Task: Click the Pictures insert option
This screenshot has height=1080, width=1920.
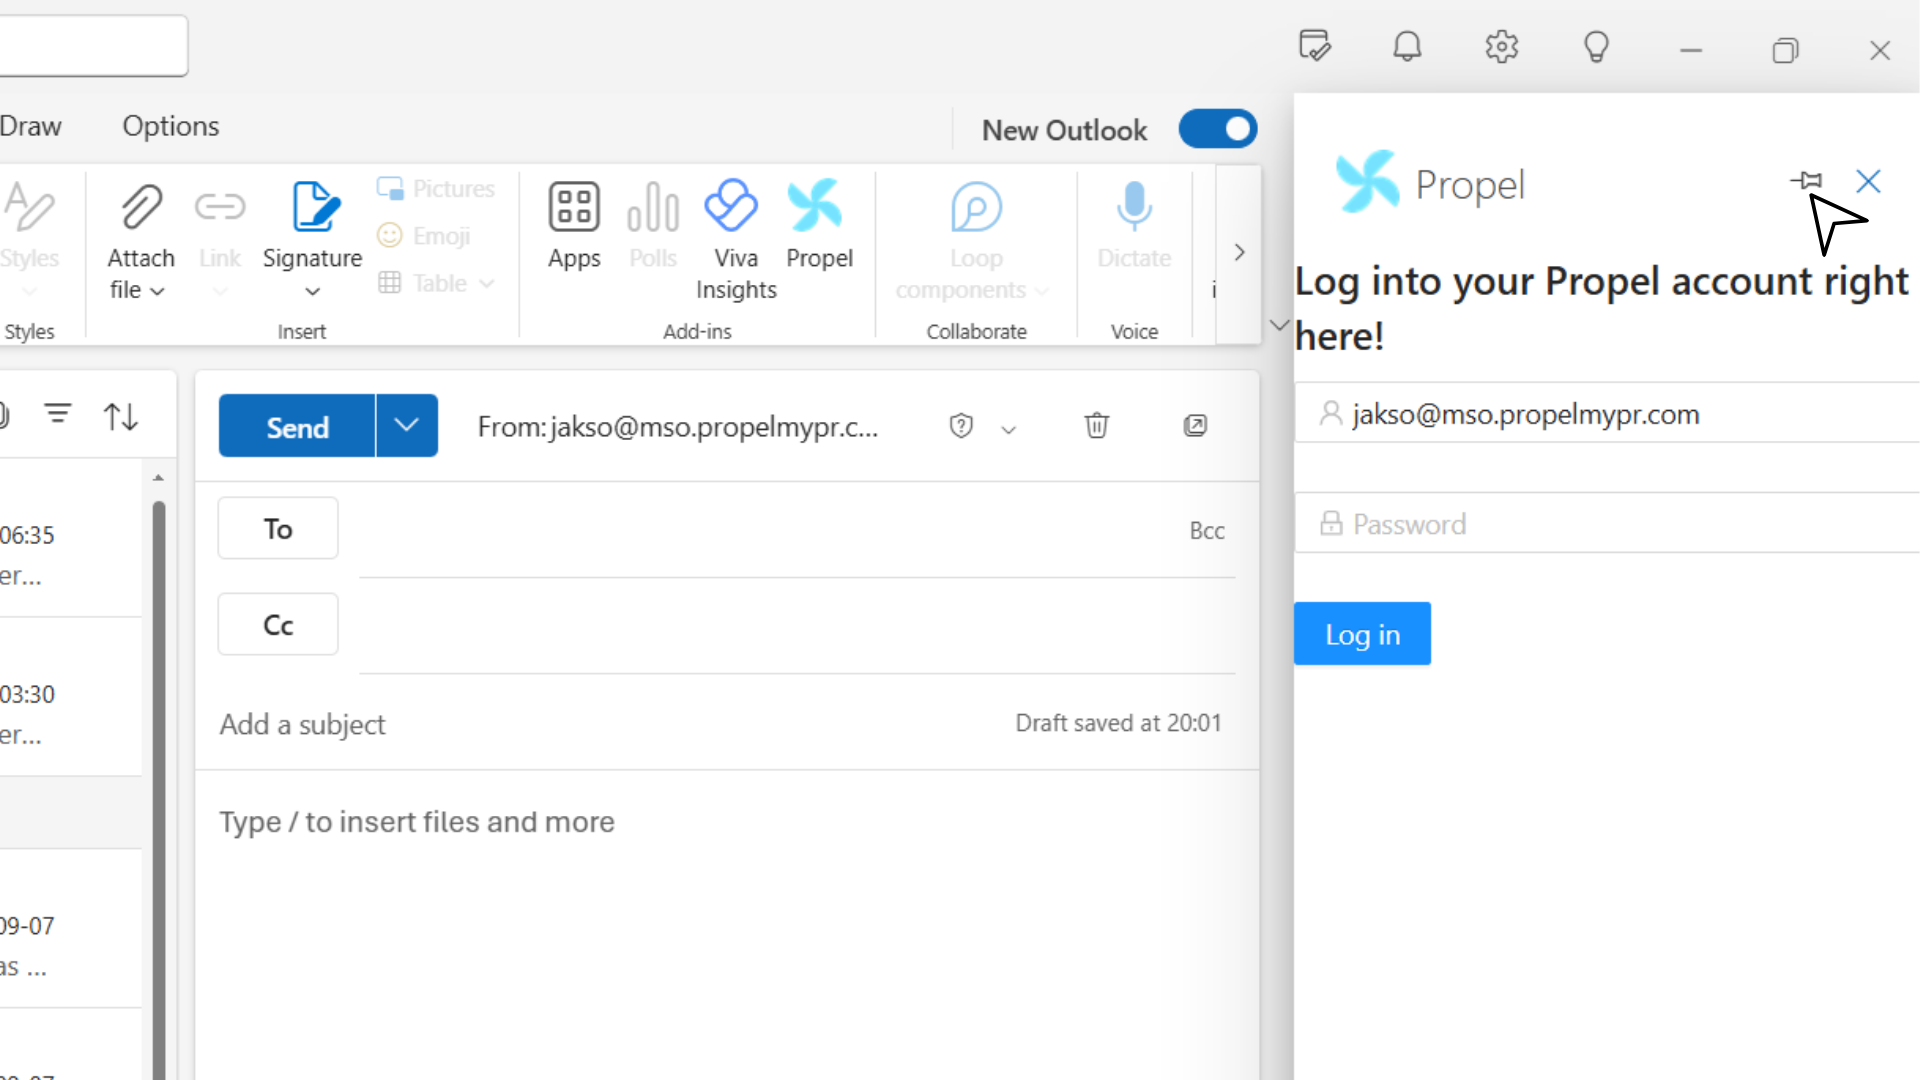Action: point(436,188)
